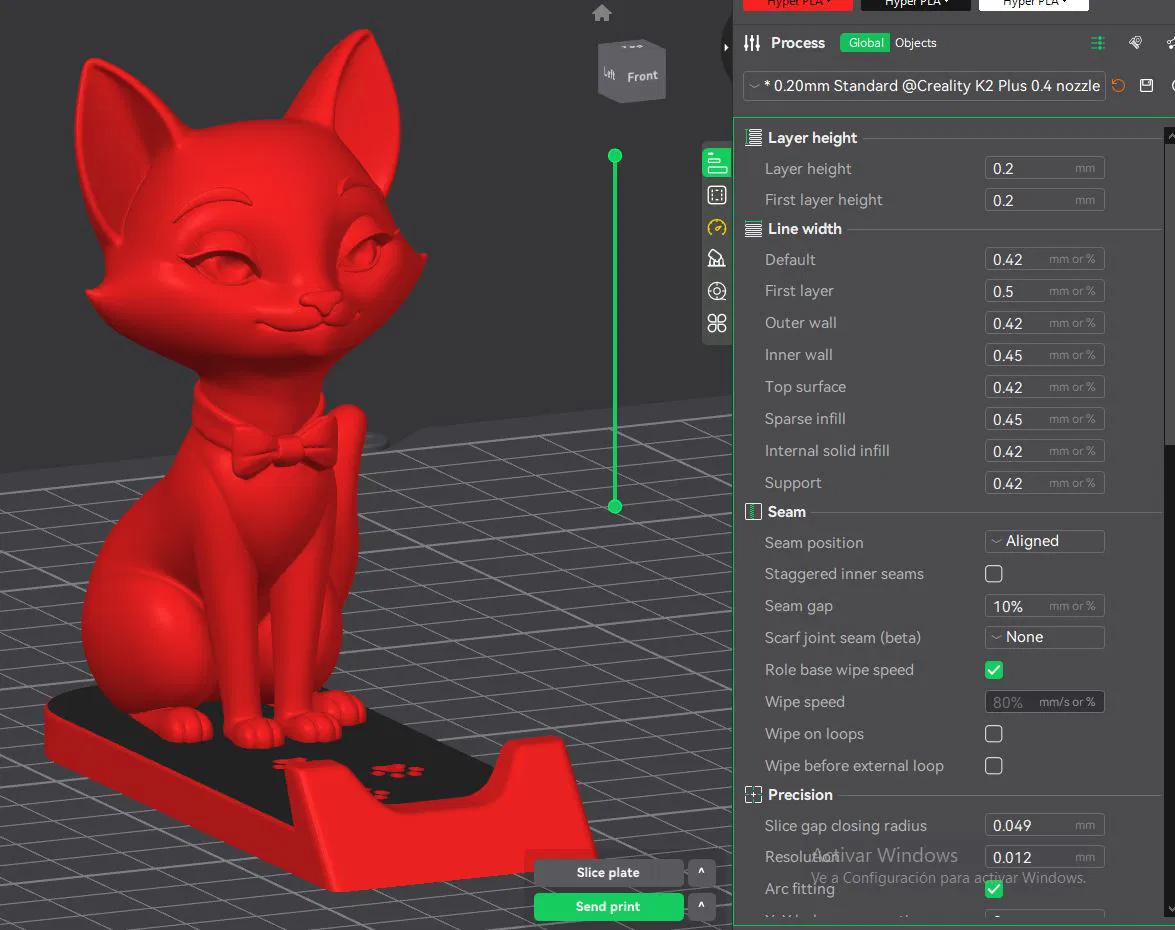Viewport: 1175px width, 930px height.
Task: Disable Role base wipe speed checkbox
Action: click(x=994, y=670)
